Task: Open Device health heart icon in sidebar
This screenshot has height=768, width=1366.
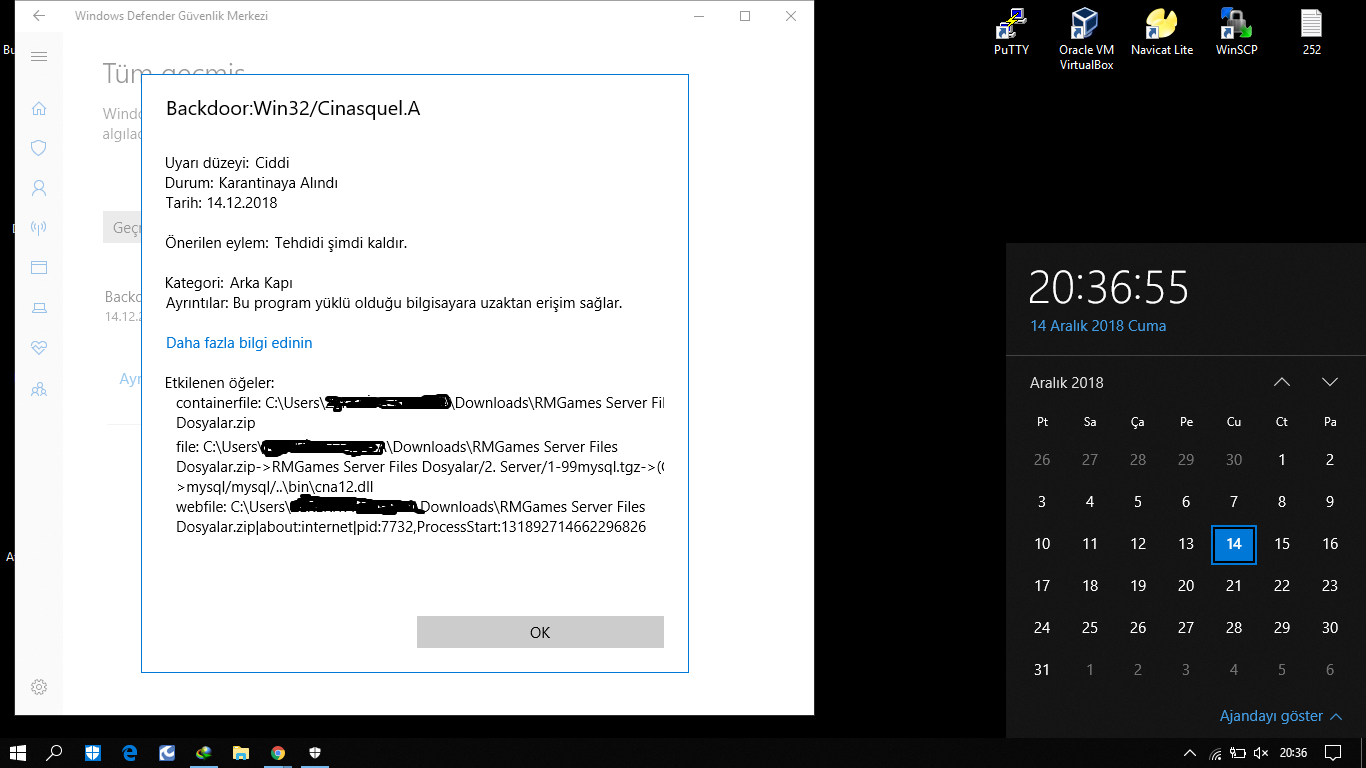Action: 39,348
